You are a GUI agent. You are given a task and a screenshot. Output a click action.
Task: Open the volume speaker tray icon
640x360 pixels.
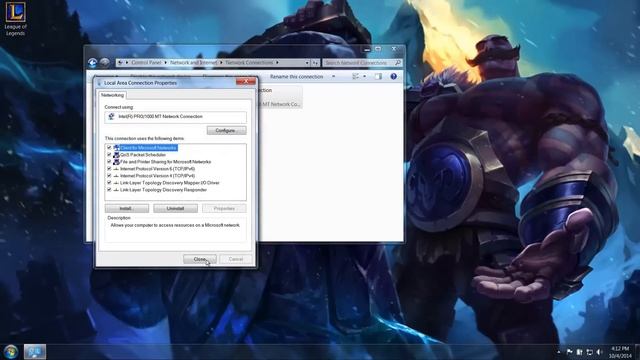(599, 352)
